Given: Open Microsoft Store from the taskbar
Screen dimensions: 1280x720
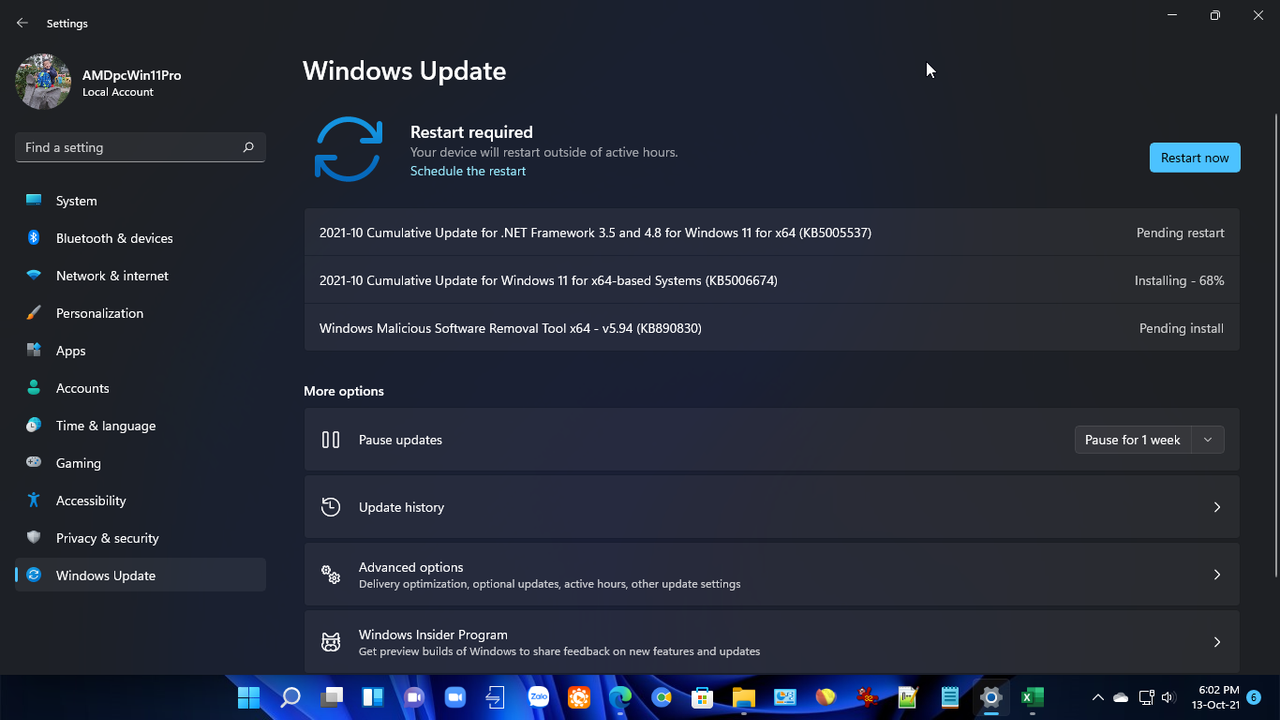Looking at the screenshot, I should (x=702, y=697).
